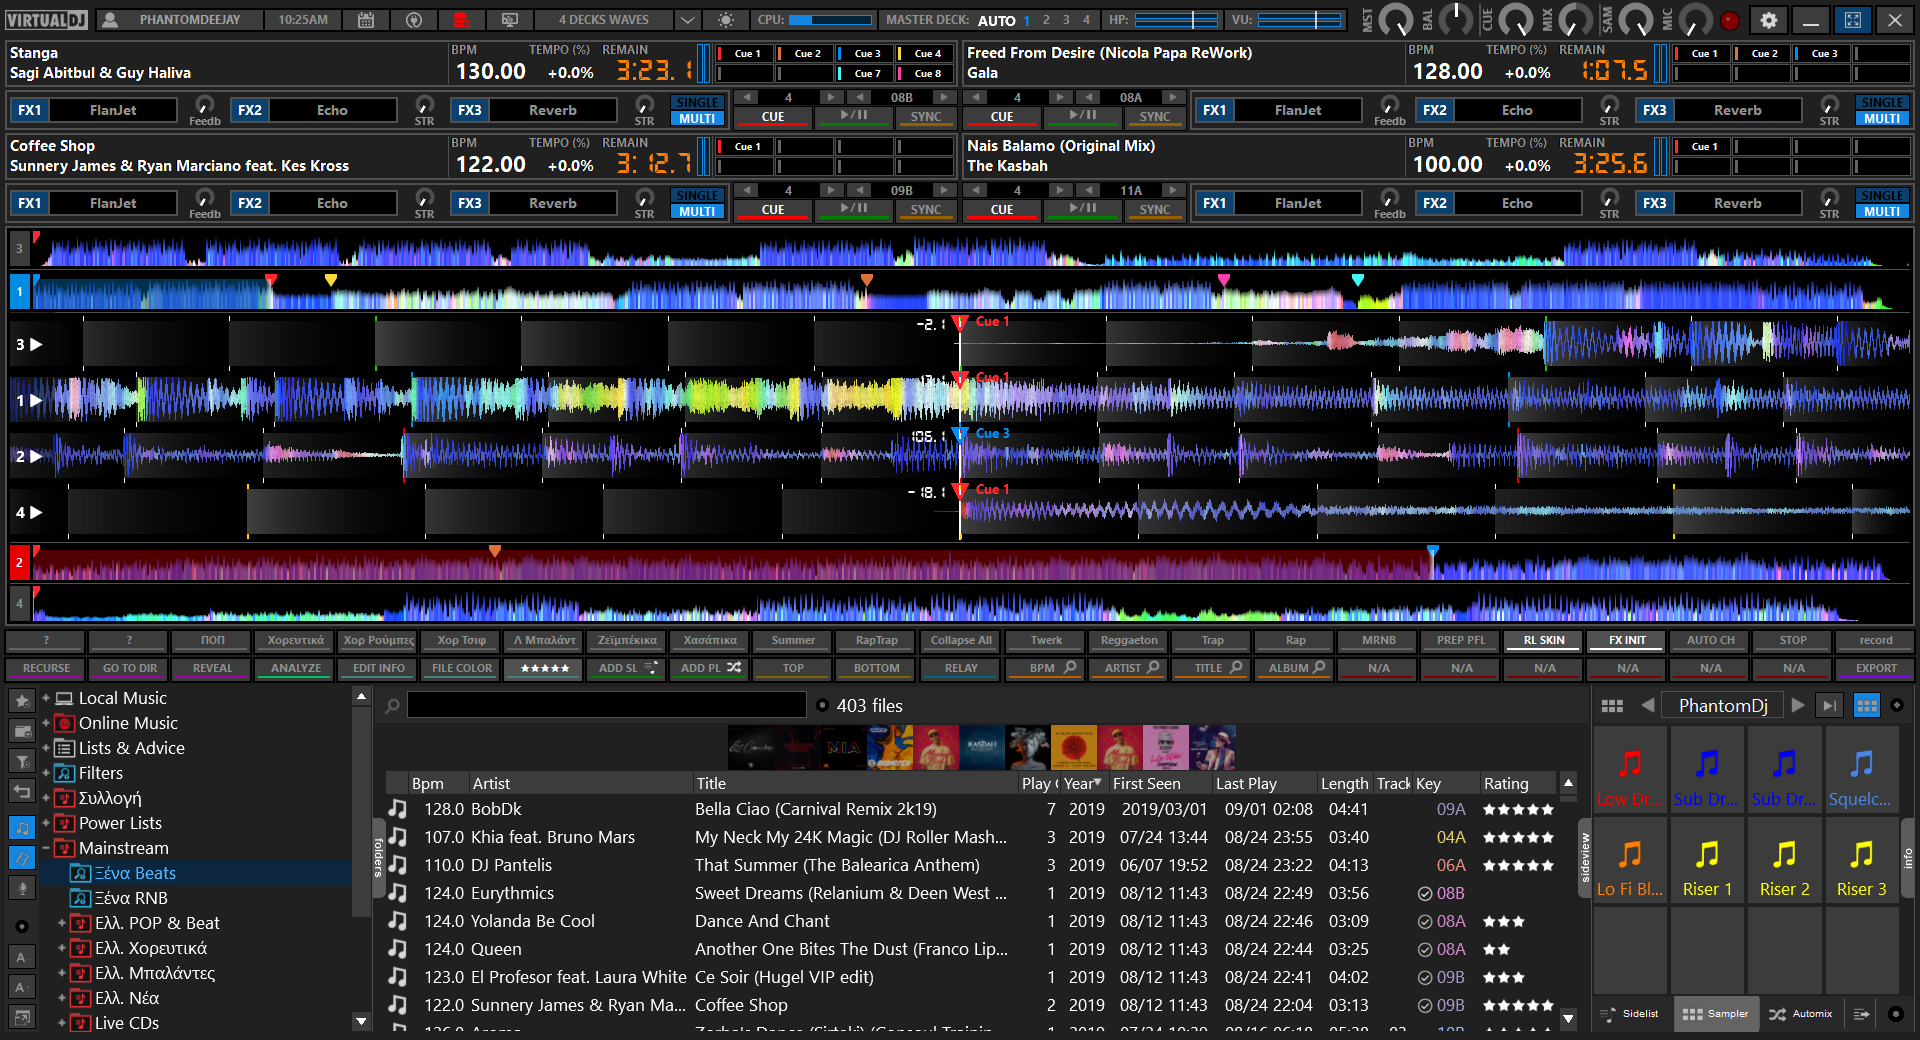This screenshot has height=1040, width=1920.
Task: Switch to the Sampler tab
Action: [1716, 1014]
